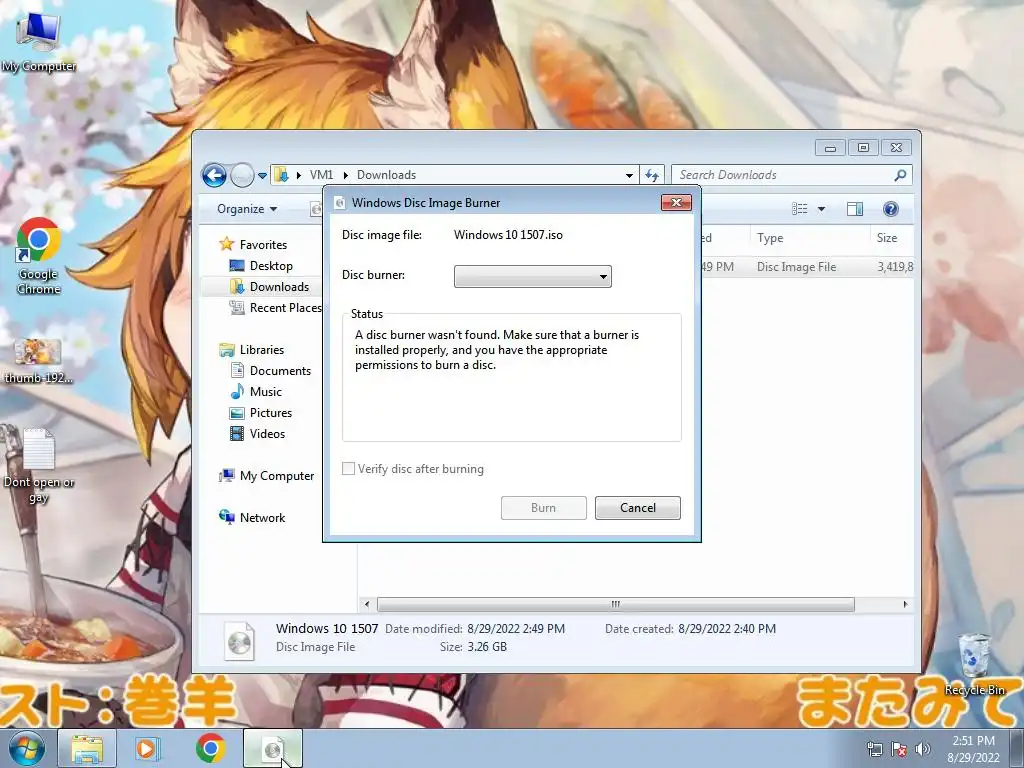Open the Google Chrome desktop shortcut
This screenshot has height=768, width=1024.
point(39,256)
